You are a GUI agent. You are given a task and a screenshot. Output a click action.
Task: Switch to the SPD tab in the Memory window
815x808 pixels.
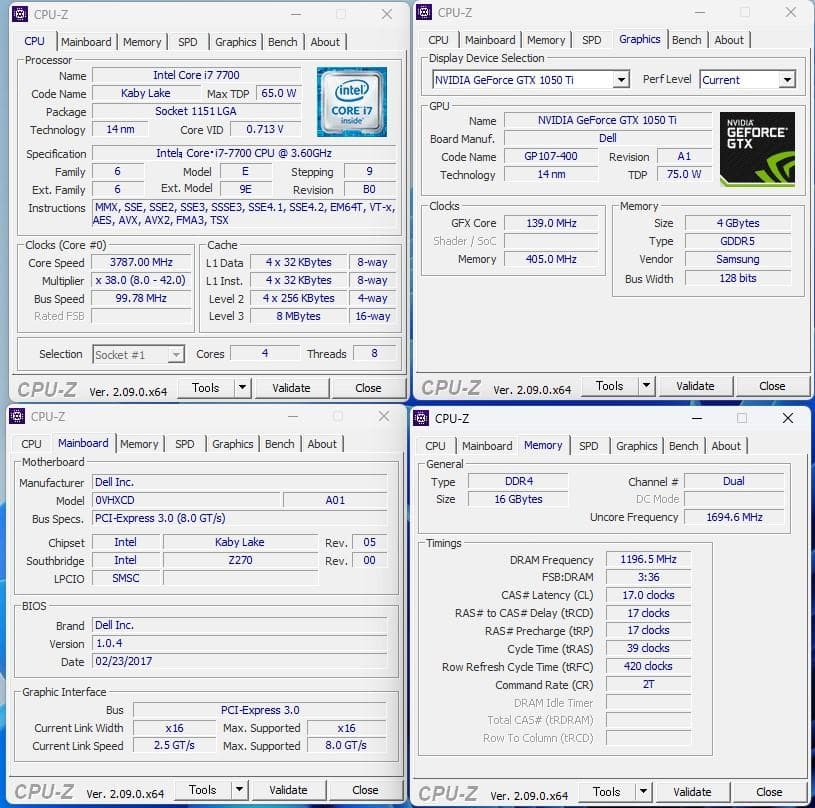point(588,445)
